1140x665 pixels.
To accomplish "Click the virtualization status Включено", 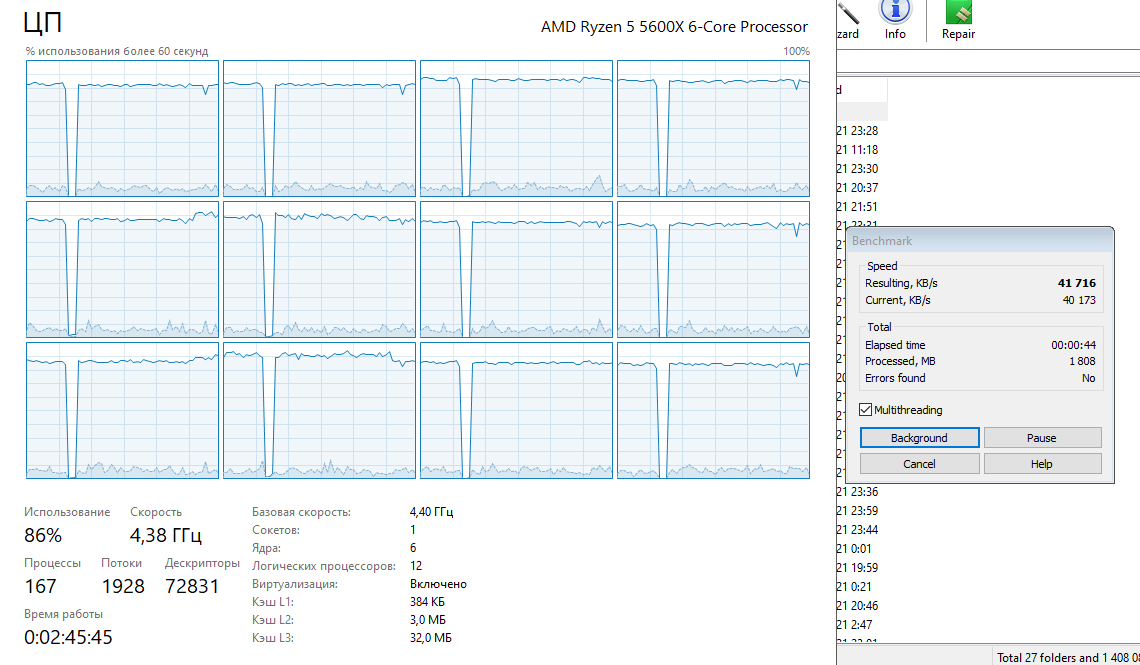I will coord(438,584).
